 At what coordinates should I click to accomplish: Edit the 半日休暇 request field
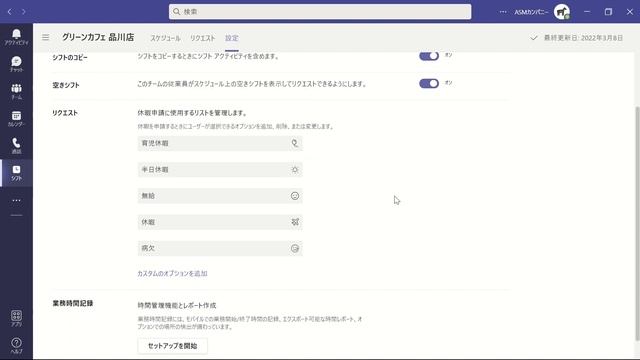[x=220, y=169]
